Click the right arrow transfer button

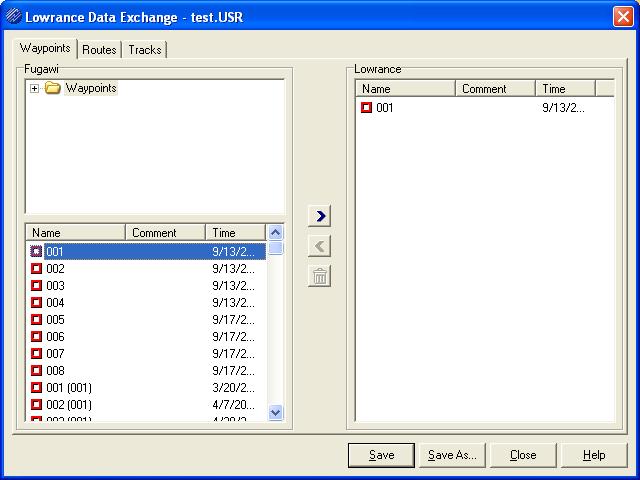(320, 216)
